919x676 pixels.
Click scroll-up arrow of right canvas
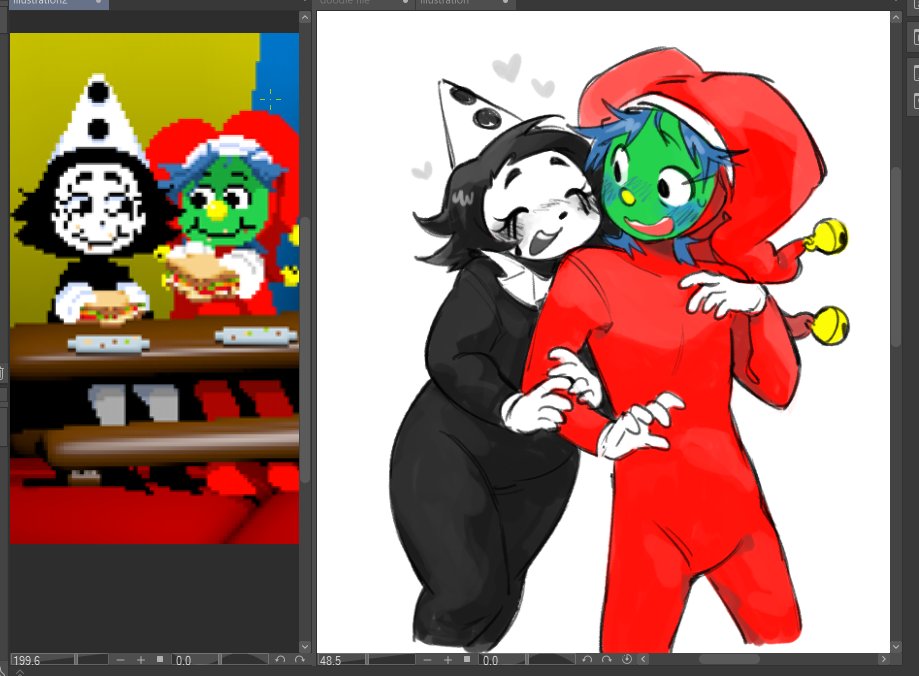896,18
